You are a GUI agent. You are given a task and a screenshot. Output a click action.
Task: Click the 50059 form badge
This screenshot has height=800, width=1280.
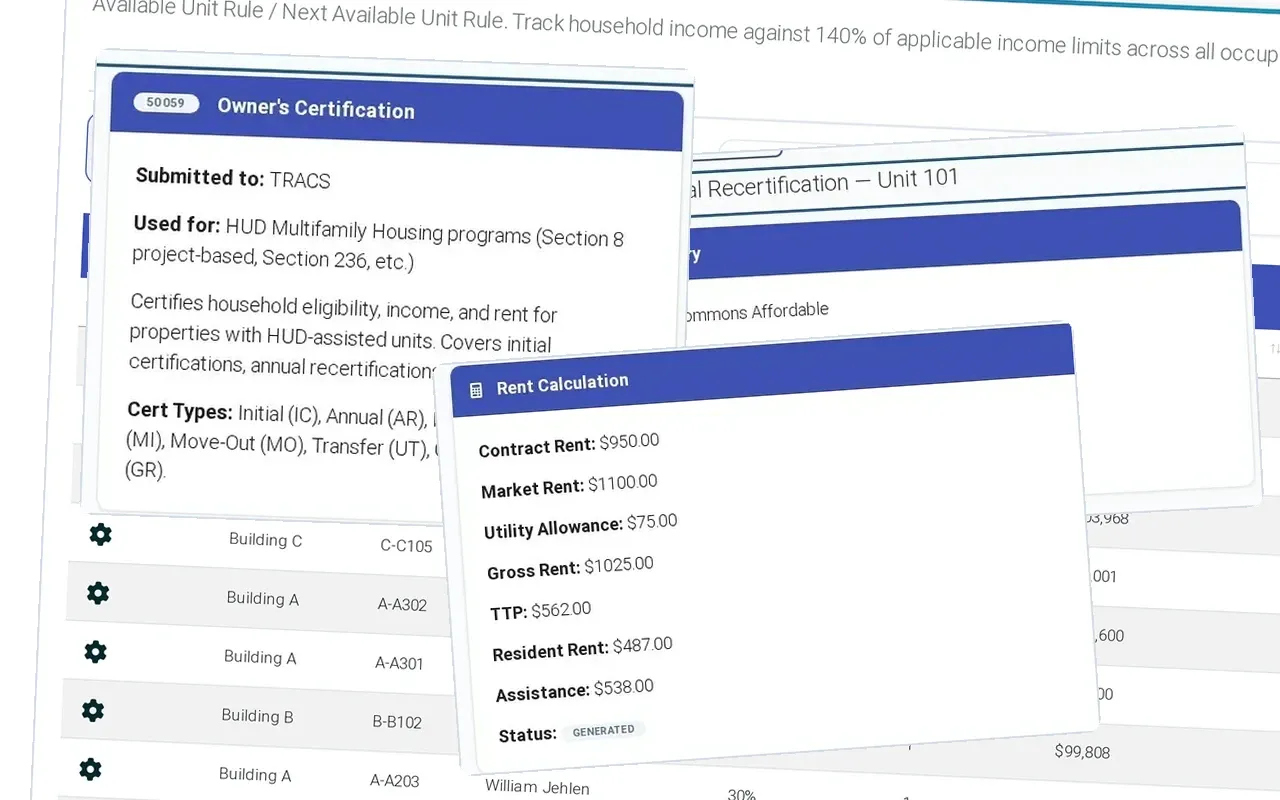click(x=166, y=103)
